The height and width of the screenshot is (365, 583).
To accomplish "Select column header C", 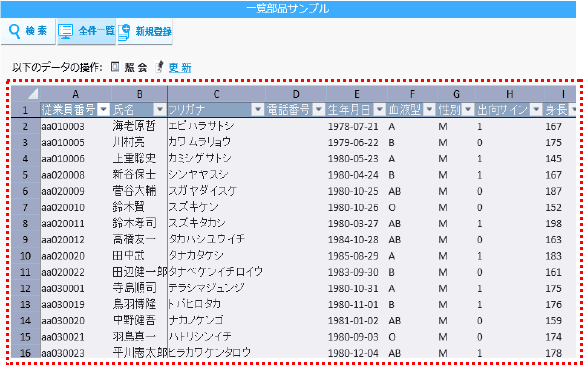I will (216, 94).
